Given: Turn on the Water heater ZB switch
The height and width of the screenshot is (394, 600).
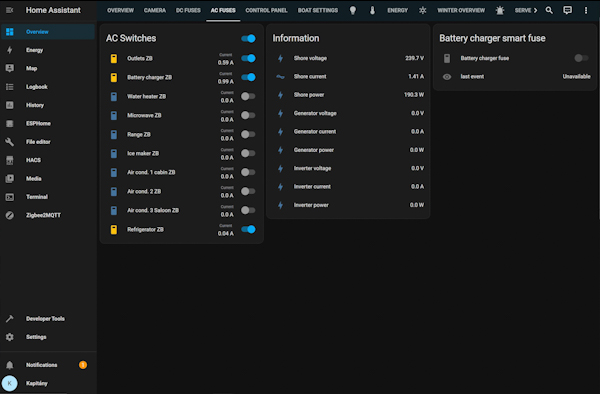Looking at the screenshot, I should (248, 96).
